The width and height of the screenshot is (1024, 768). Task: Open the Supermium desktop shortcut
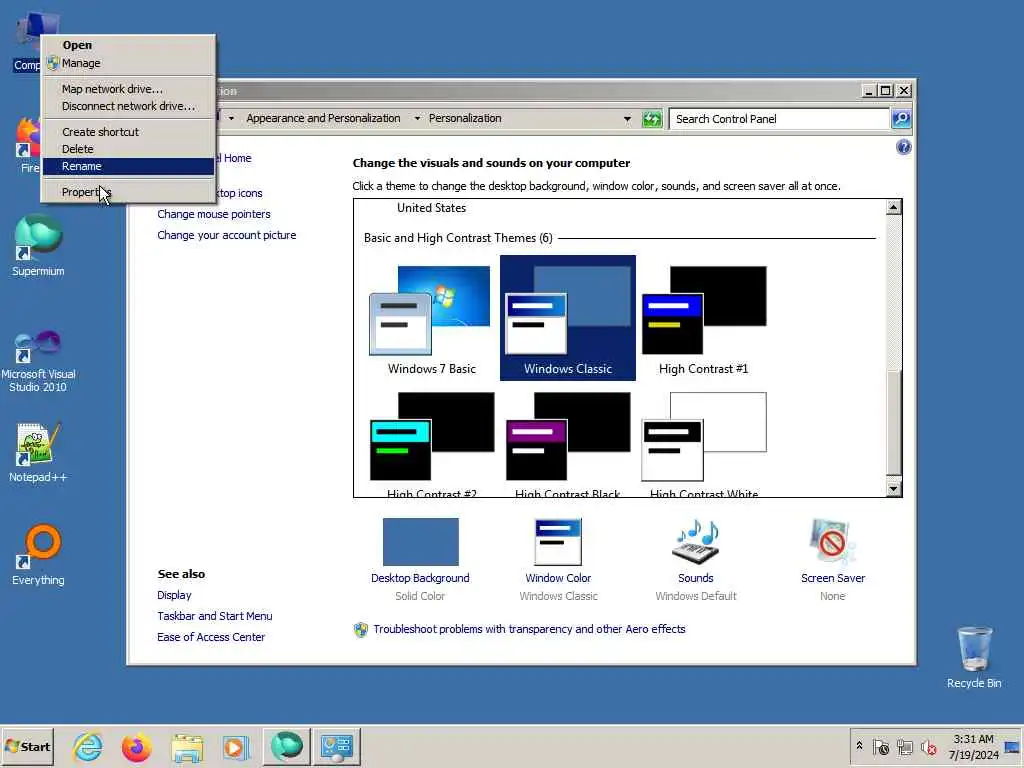pyautogui.click(x=38, y=245)
